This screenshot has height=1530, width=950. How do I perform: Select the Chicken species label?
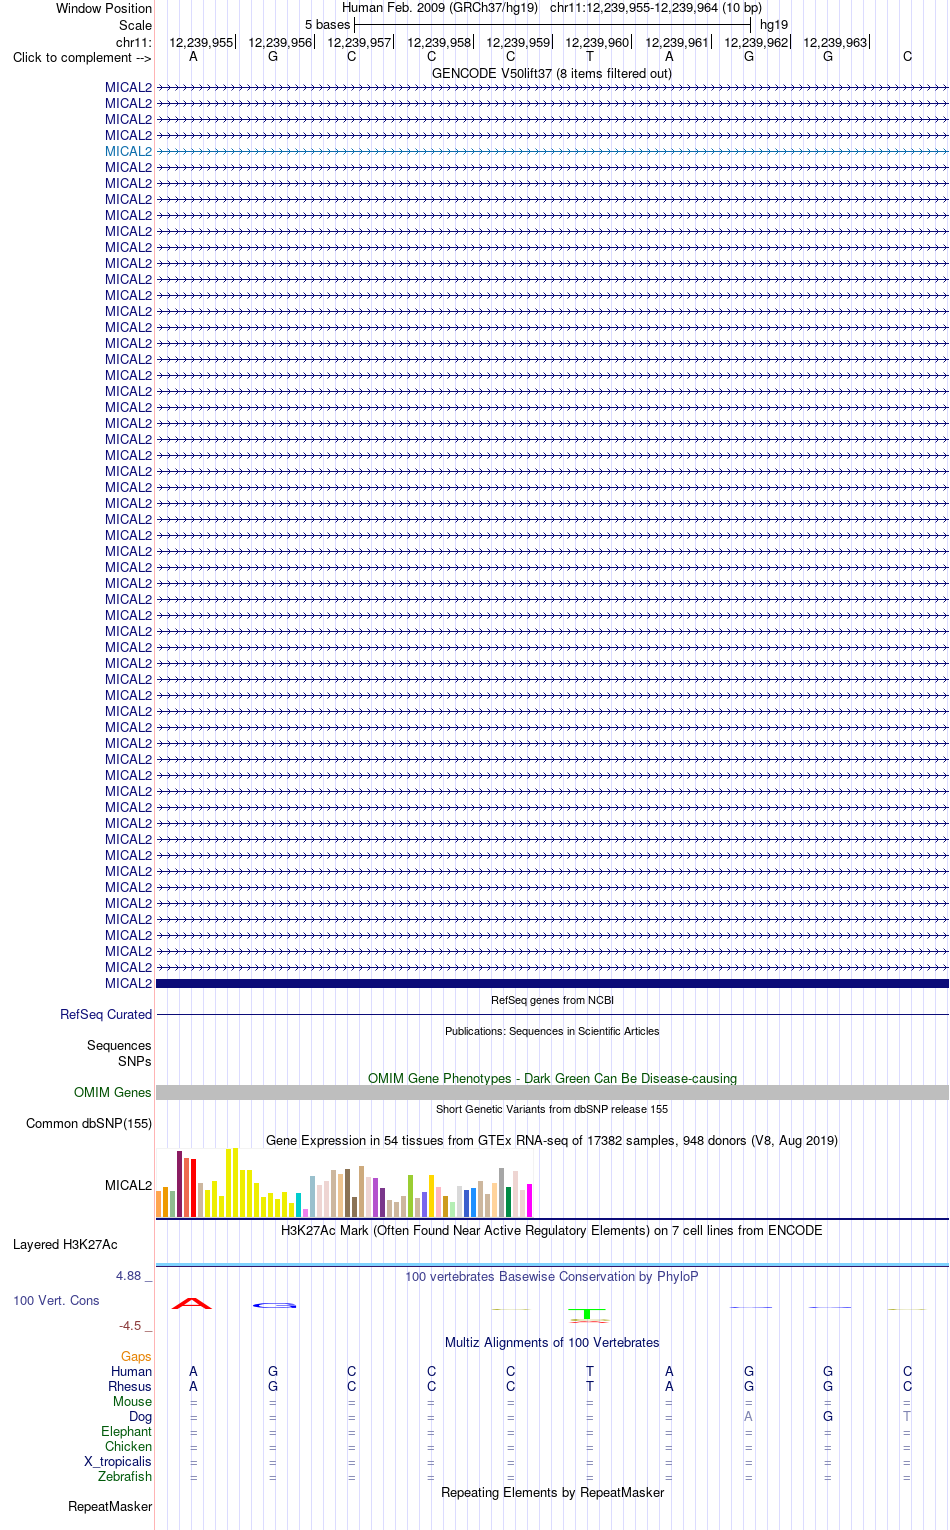click(x=128, y=1446)
